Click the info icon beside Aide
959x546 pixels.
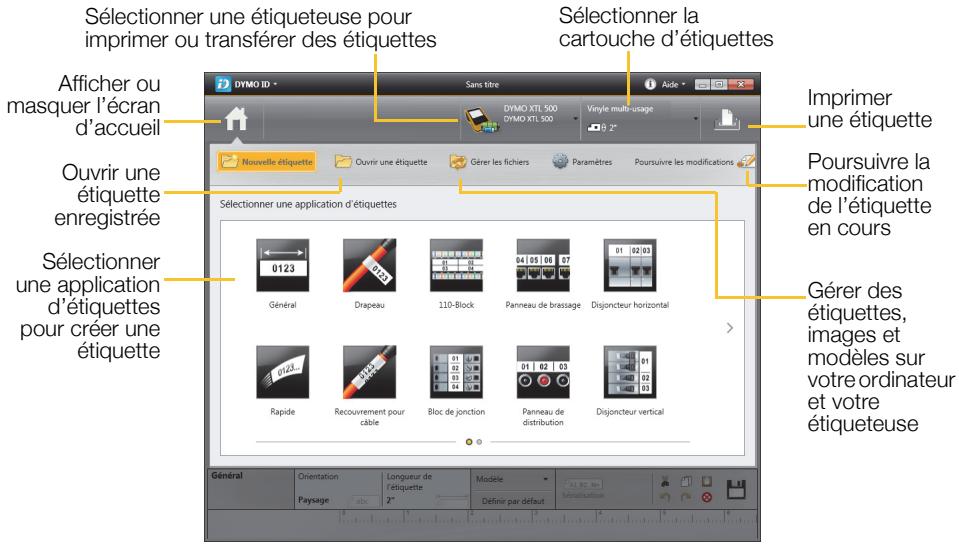(650, 84)
